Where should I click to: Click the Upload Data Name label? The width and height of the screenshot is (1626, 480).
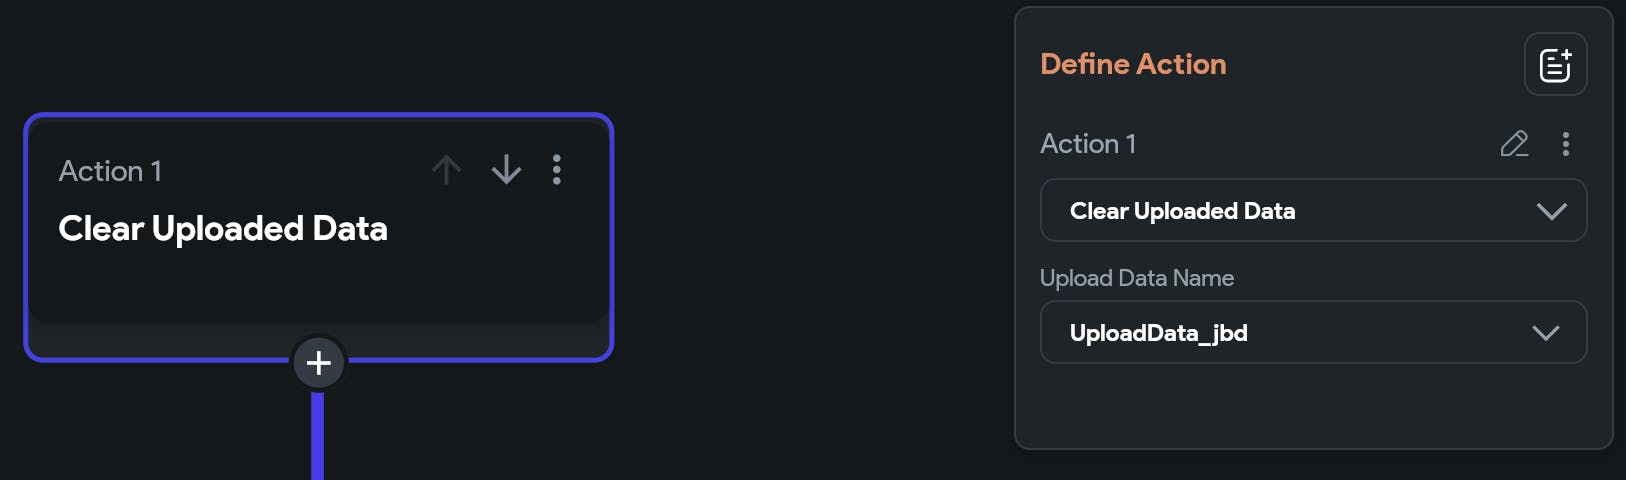(1137, 278)
